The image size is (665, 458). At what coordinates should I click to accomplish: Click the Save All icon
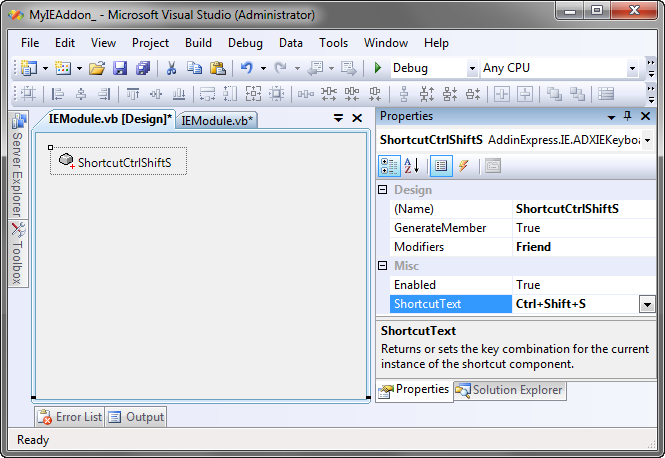point(143,68)
